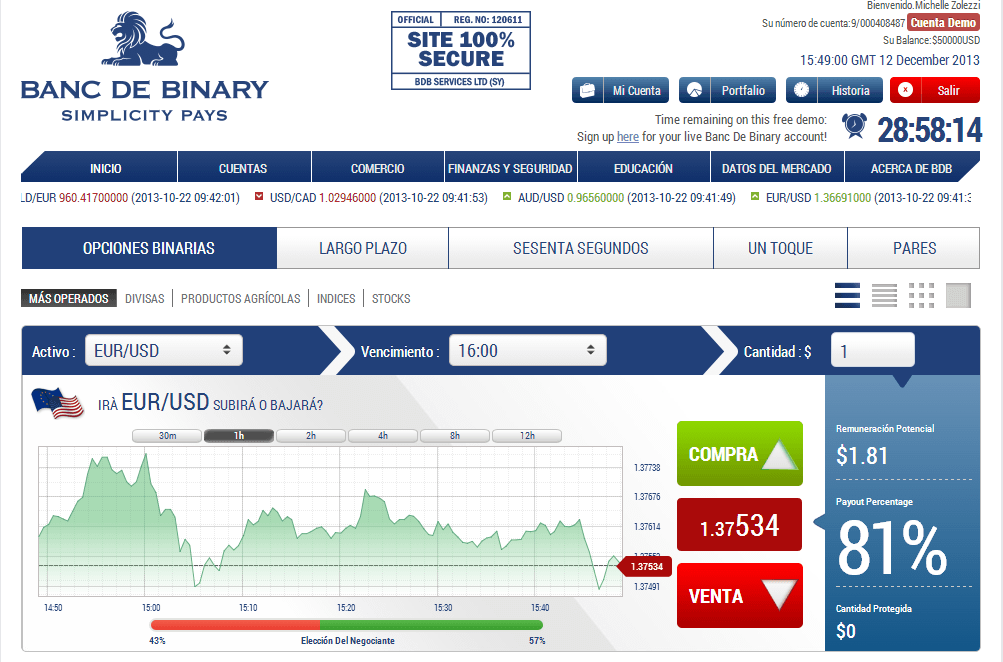Screen dimensions: 1003x662
Task: Click the Portfalio button
Action: coord(727,90)
